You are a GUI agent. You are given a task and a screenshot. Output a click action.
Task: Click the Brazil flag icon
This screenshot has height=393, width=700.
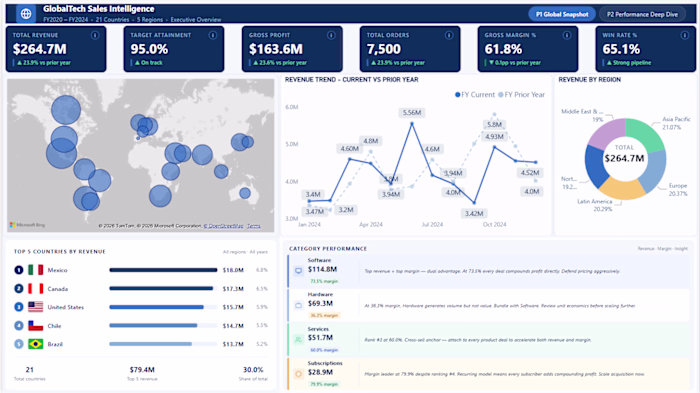[x=36, y=344]
